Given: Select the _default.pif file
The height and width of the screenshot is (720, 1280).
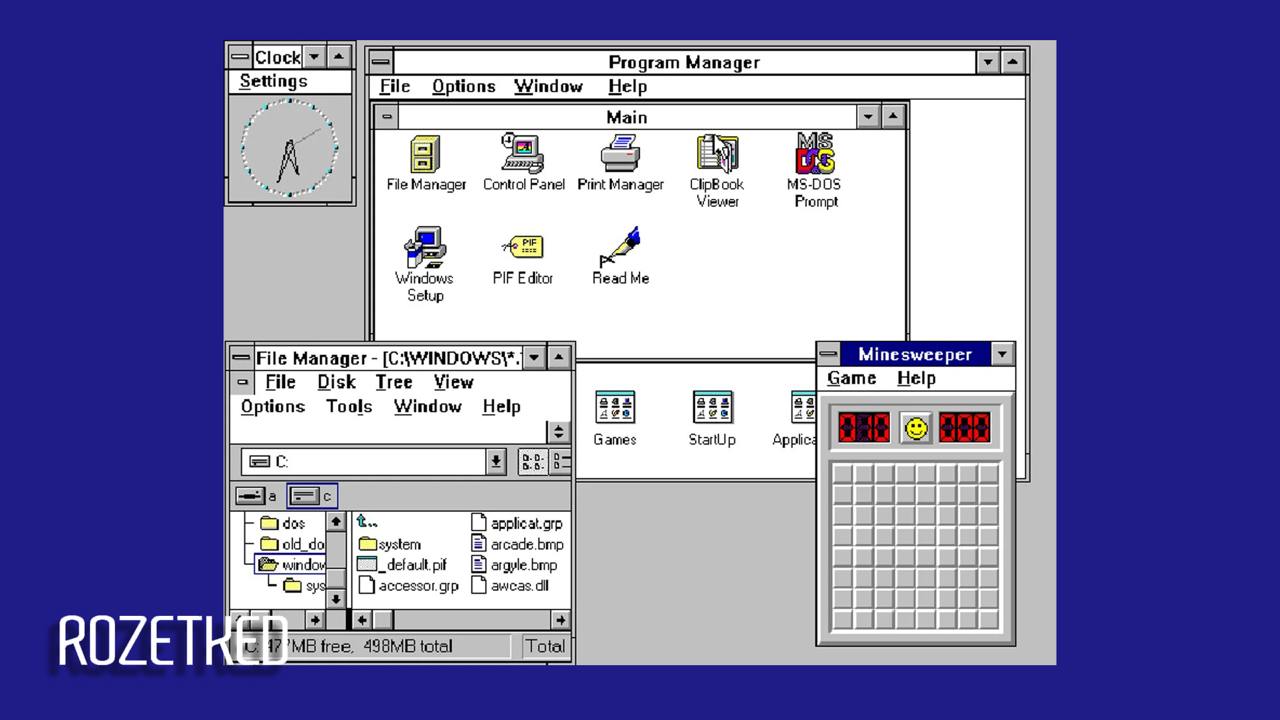Looking at the screenshot, I should [402, 565].
